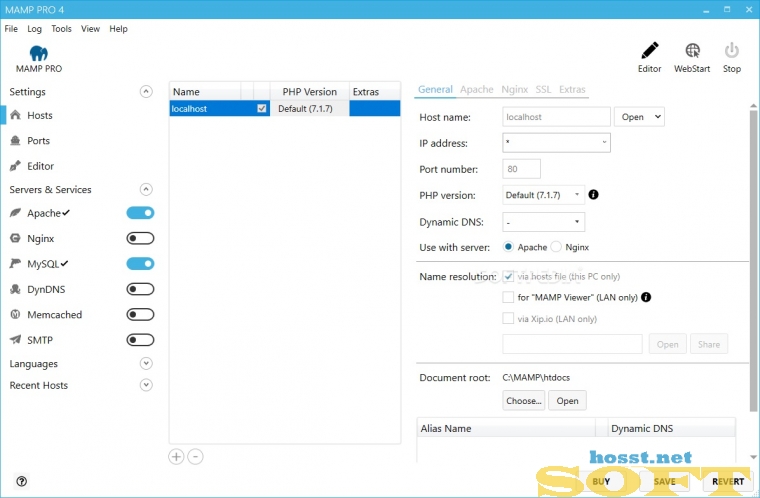The width and height of the screenshot is (760, 498).
Task: Add a new host with plus icon
Action: tap(176, 457)
